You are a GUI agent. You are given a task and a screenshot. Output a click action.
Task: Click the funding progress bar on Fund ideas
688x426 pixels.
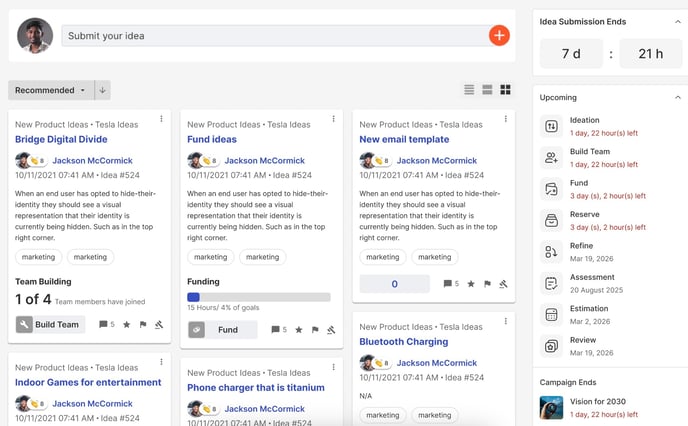coord(259,297)
